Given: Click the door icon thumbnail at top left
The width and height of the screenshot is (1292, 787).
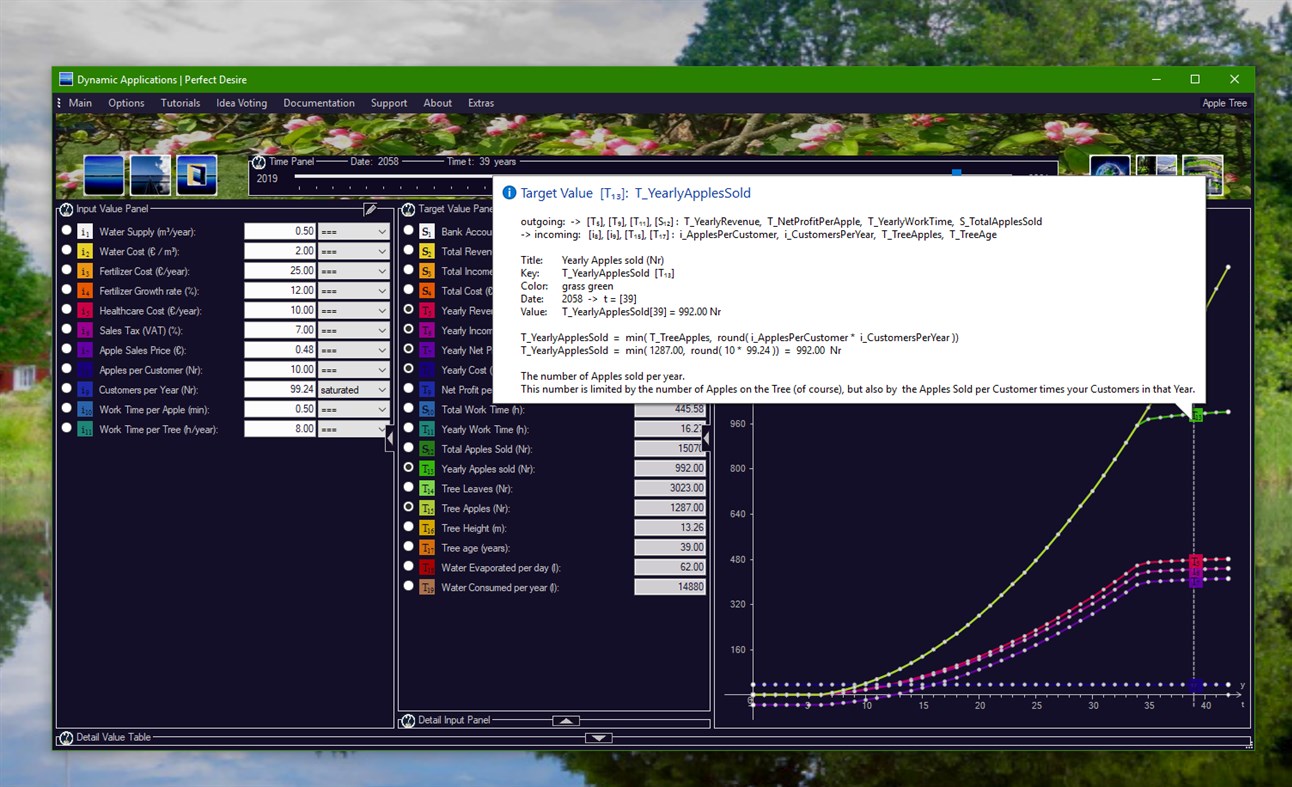Looking at the screenshot, I should click(197, 175).
